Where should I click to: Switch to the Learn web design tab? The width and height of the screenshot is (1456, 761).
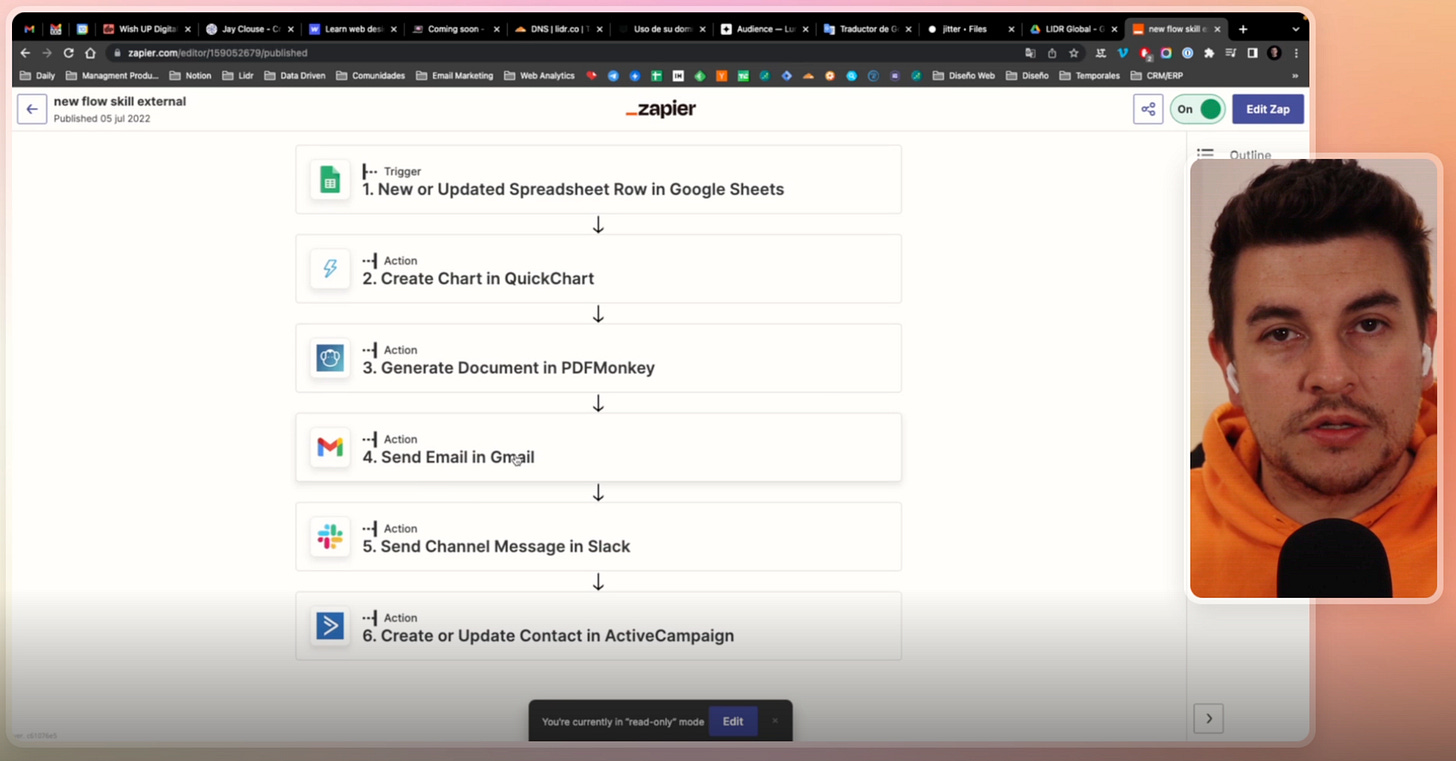coord(350,29)
